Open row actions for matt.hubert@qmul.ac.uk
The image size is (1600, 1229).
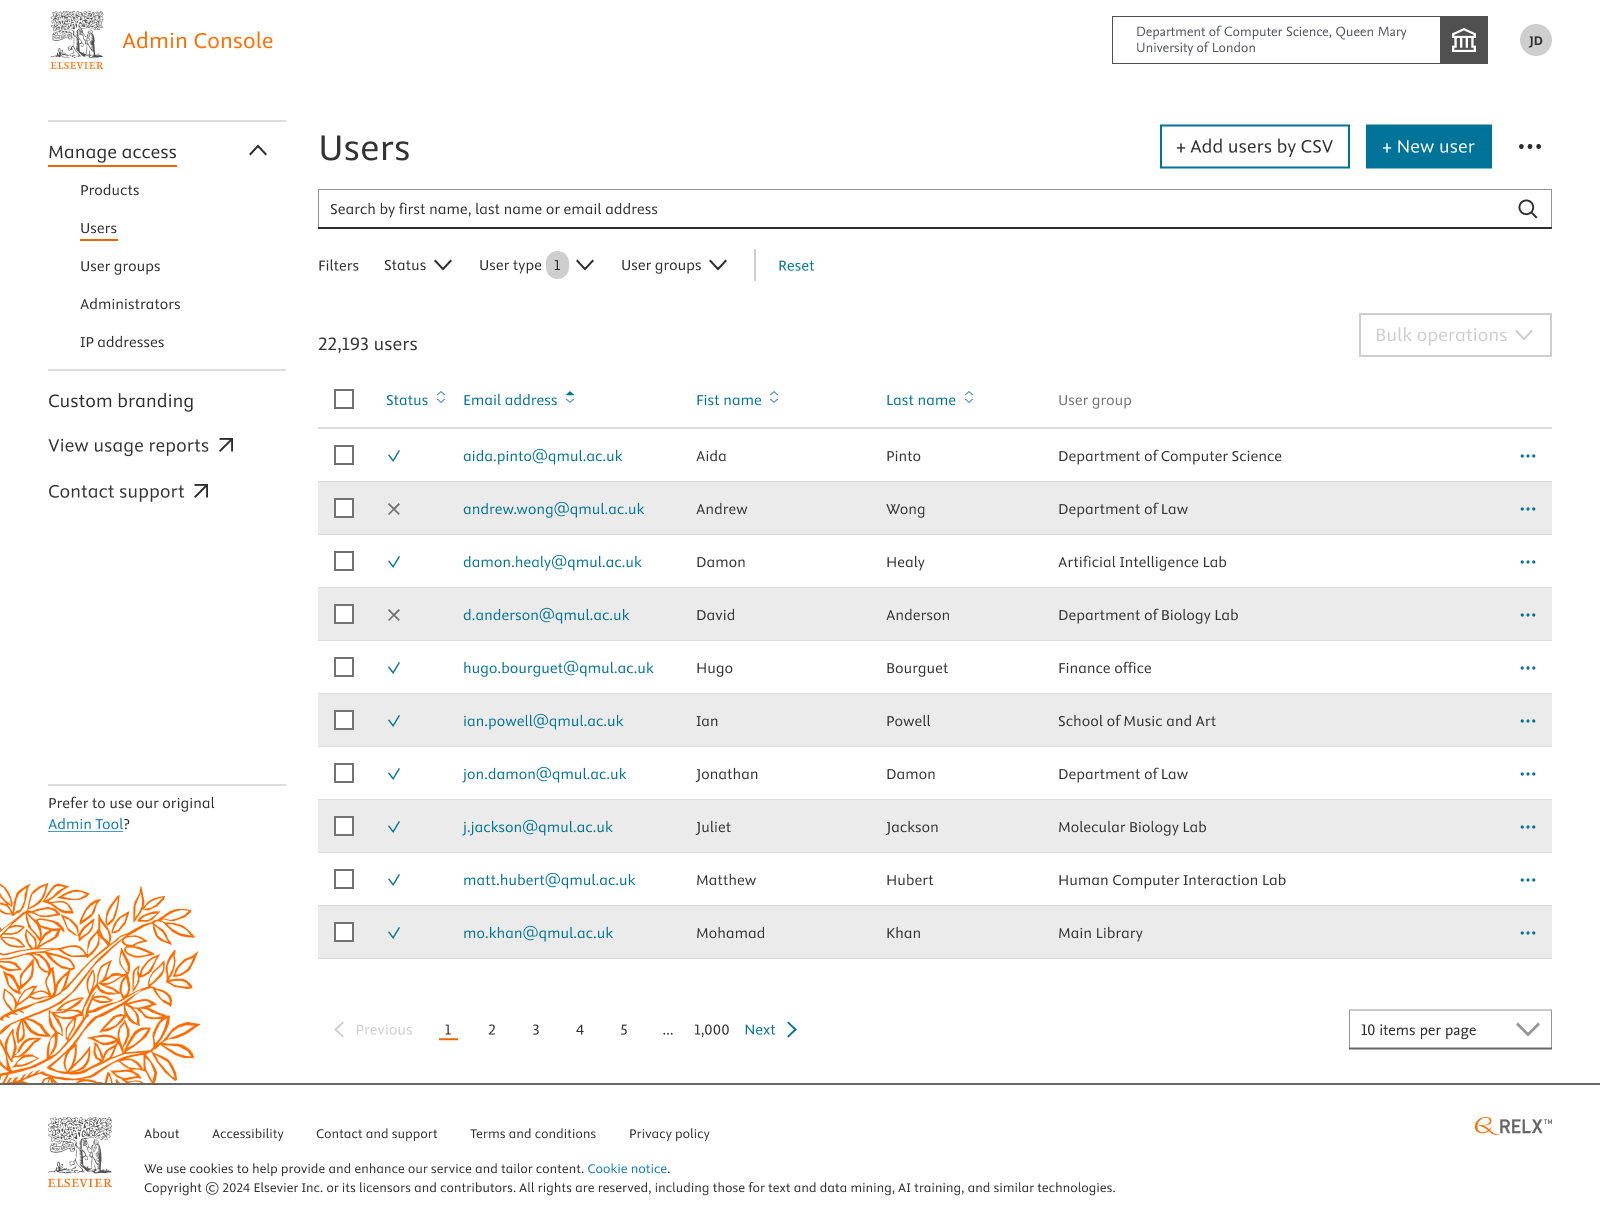(1528, 880)
